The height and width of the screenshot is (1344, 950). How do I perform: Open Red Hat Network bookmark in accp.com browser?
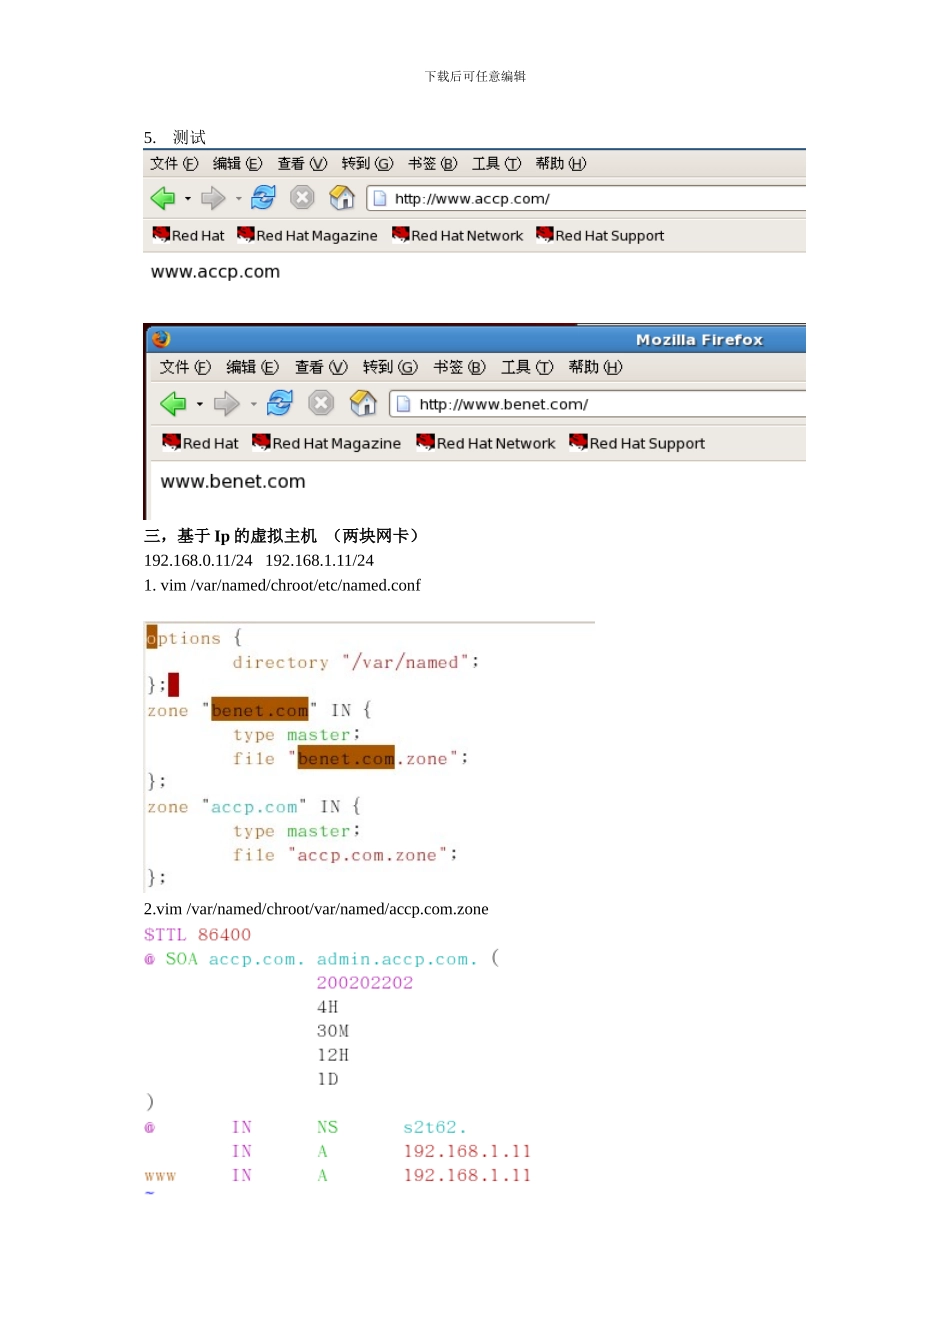pos(457,235)
